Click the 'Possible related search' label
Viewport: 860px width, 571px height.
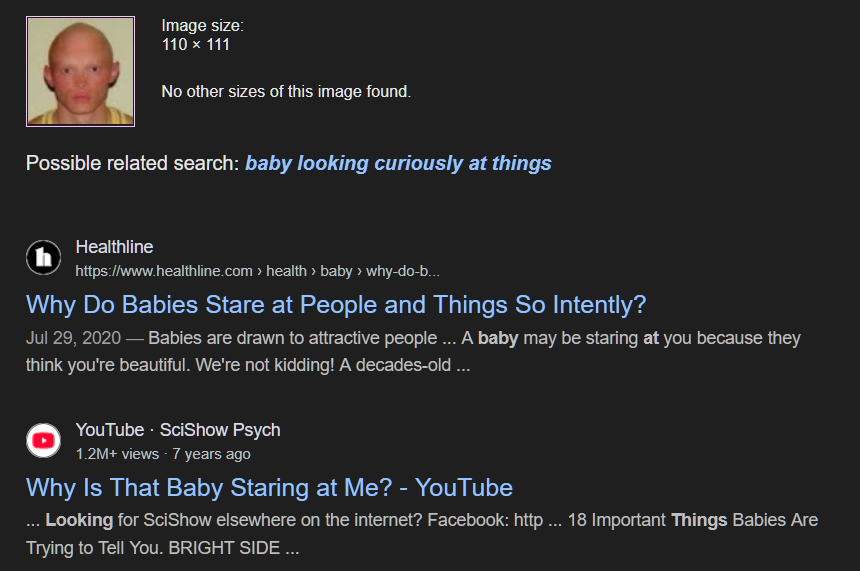tap(133, 163)
